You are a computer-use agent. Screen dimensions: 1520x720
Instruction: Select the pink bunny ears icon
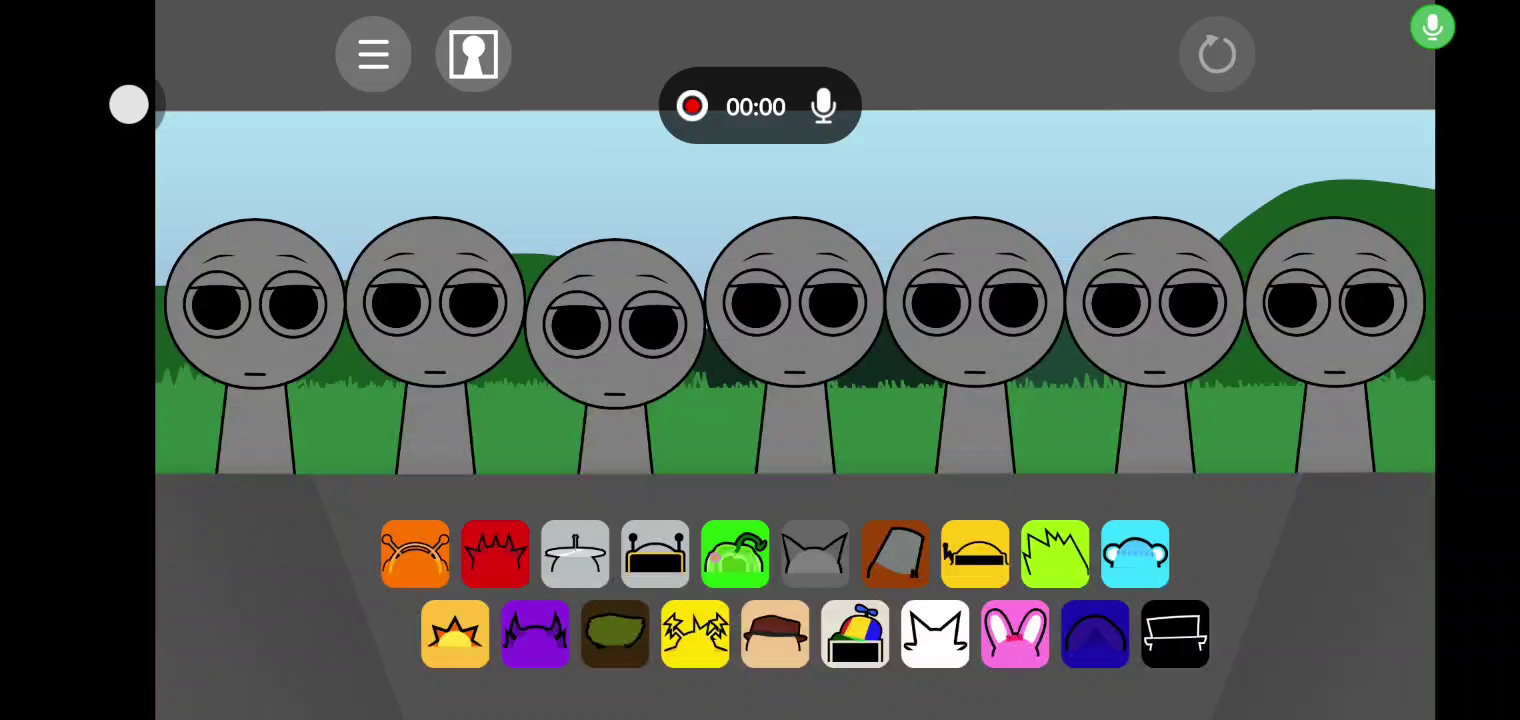[1015, 634]
